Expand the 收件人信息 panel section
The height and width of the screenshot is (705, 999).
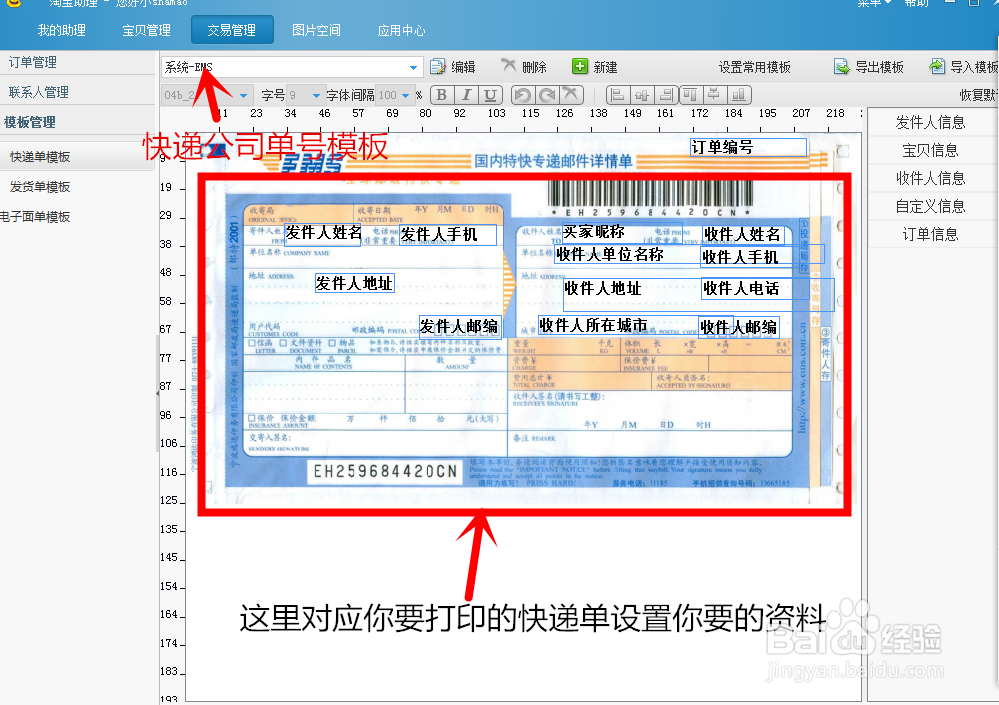click(930, 178)
